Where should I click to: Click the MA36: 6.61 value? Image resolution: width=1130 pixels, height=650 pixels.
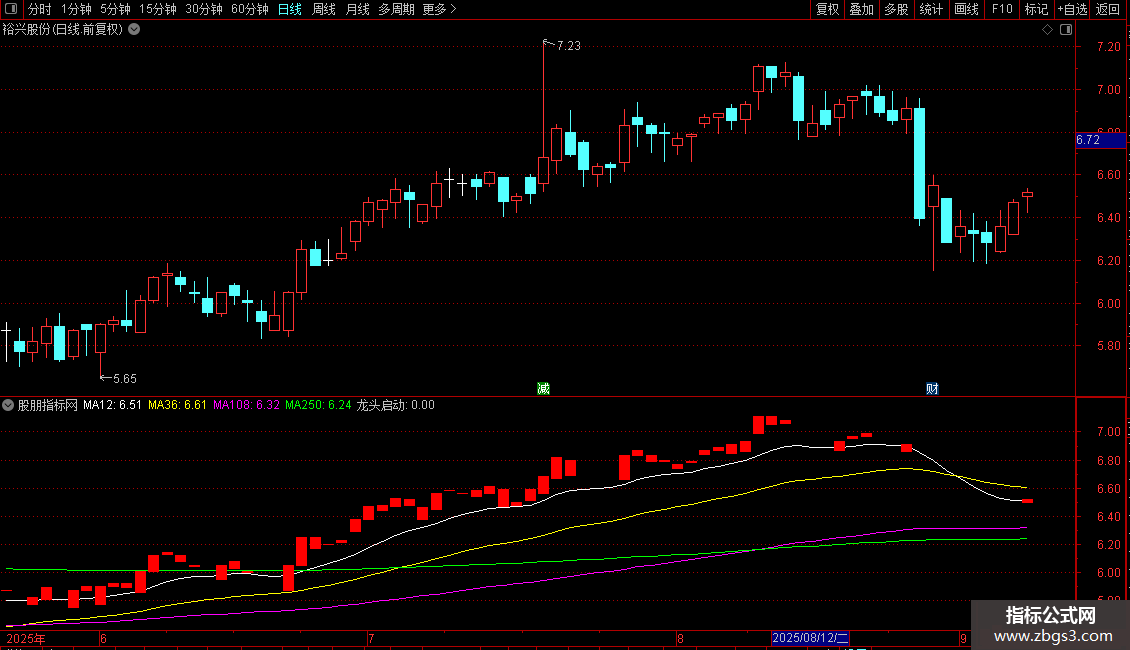pos(177,405)
